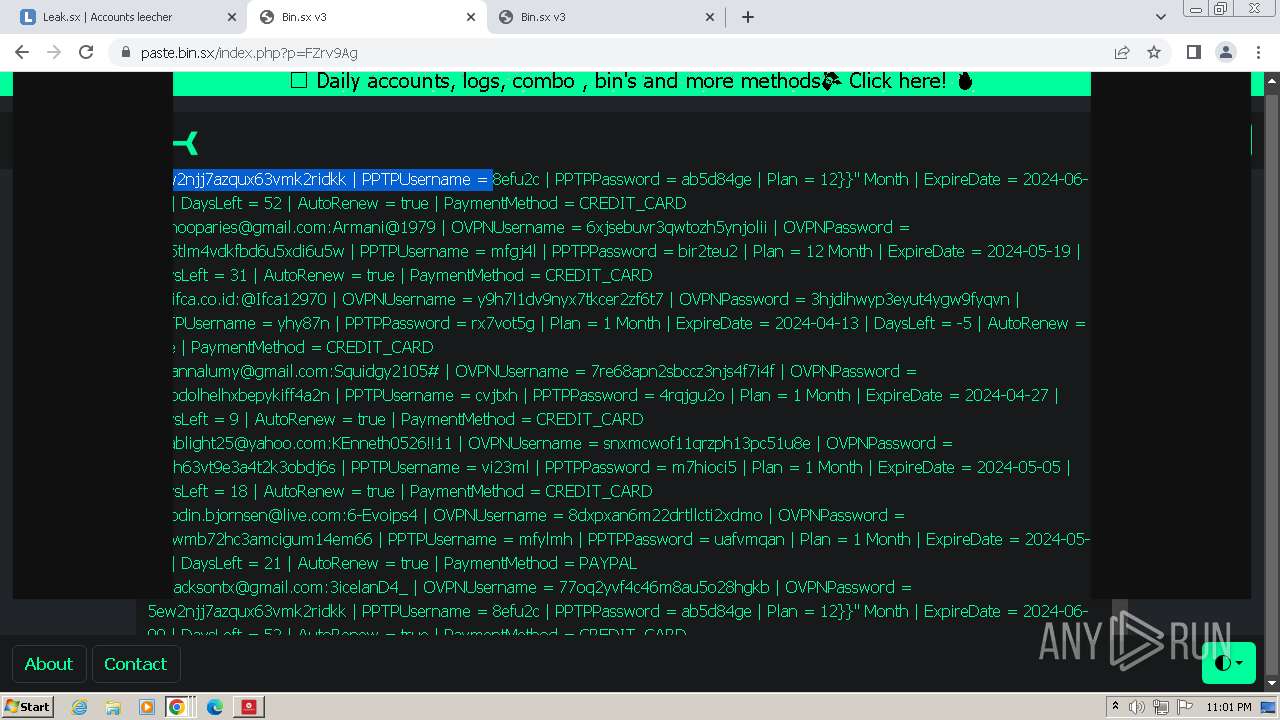The image size is (1280, 720).
Task: Click the 'DaysLeft = -5' text
Action: [923, 323]
